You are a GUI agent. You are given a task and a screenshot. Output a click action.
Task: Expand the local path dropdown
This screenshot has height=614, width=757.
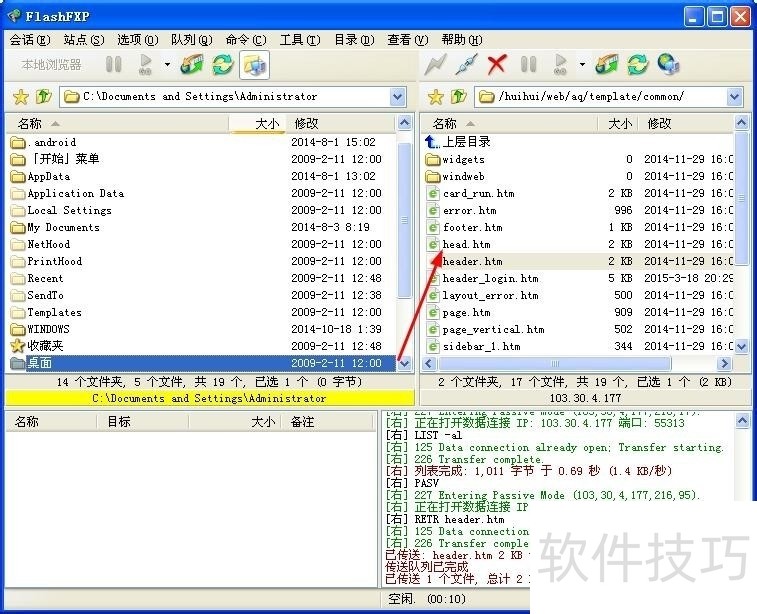397,97
